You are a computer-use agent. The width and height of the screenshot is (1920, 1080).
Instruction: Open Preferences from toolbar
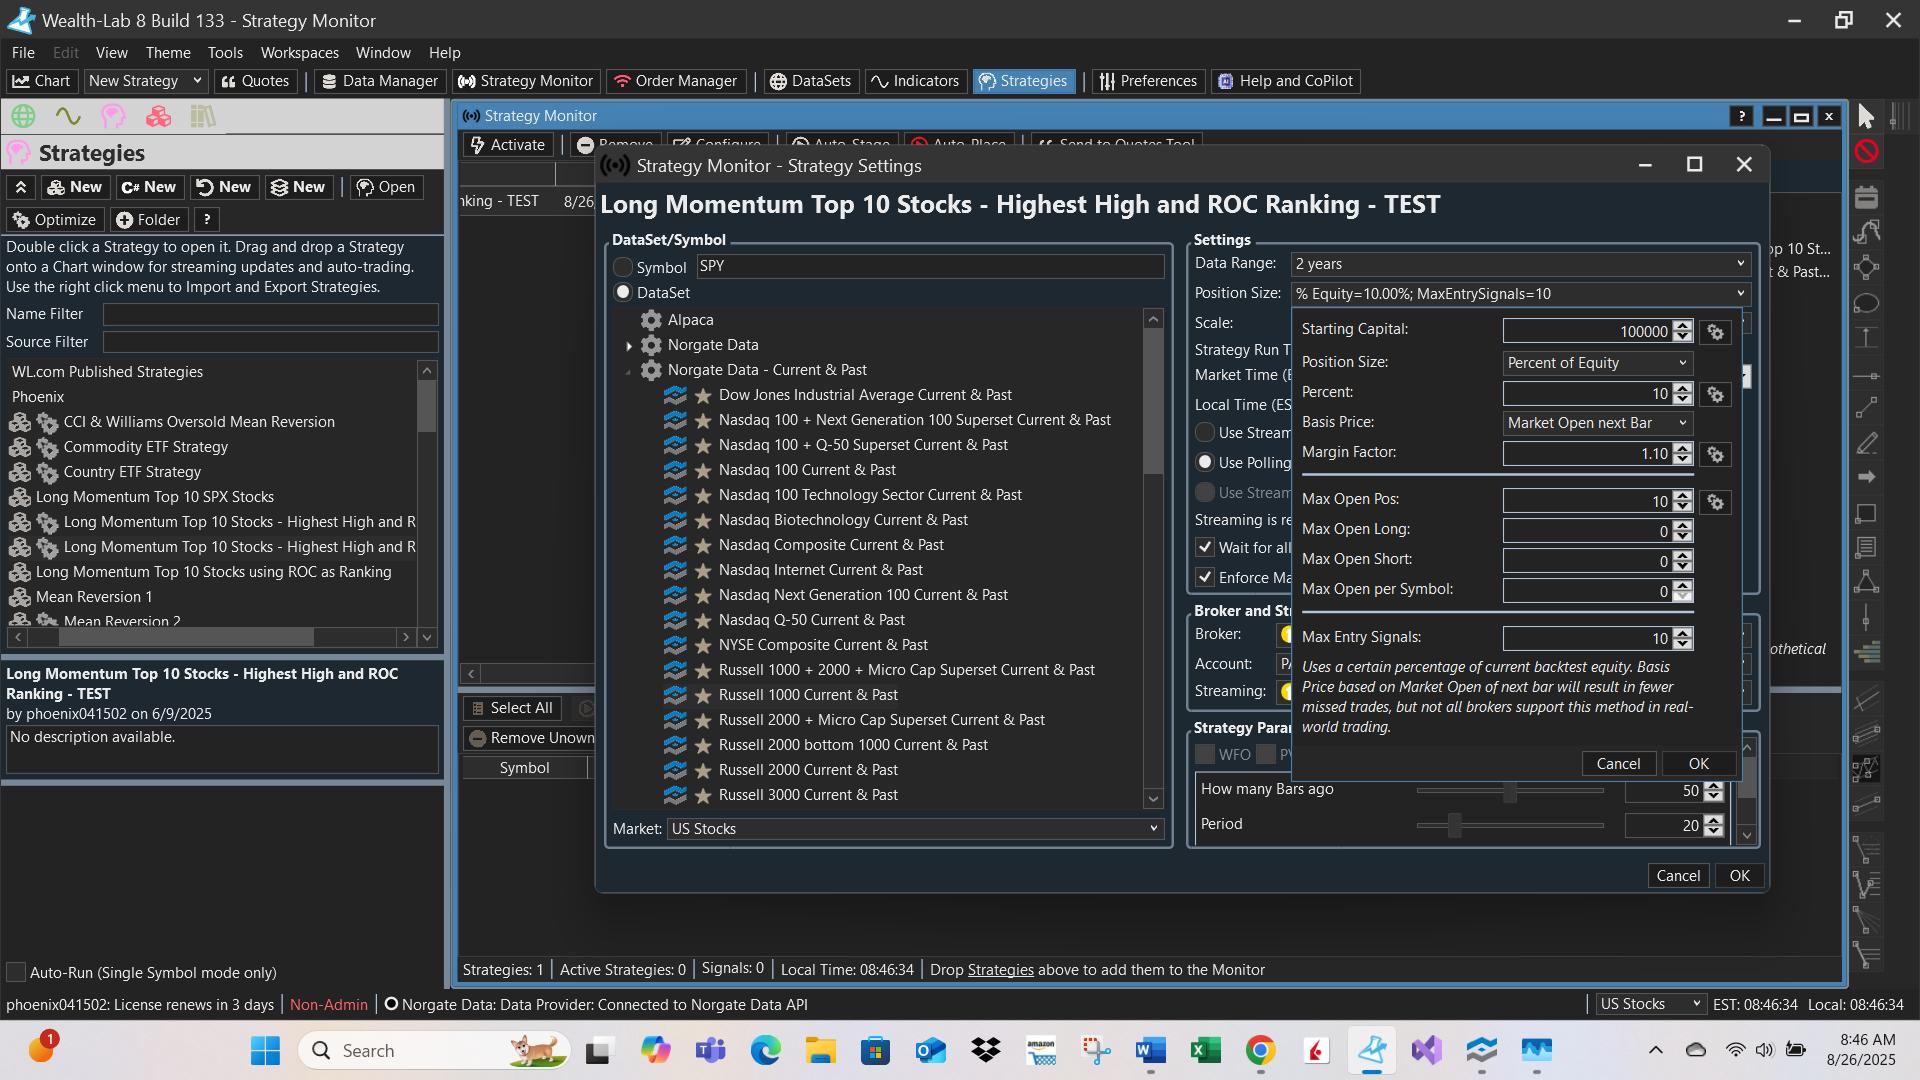coord(1148,81)
